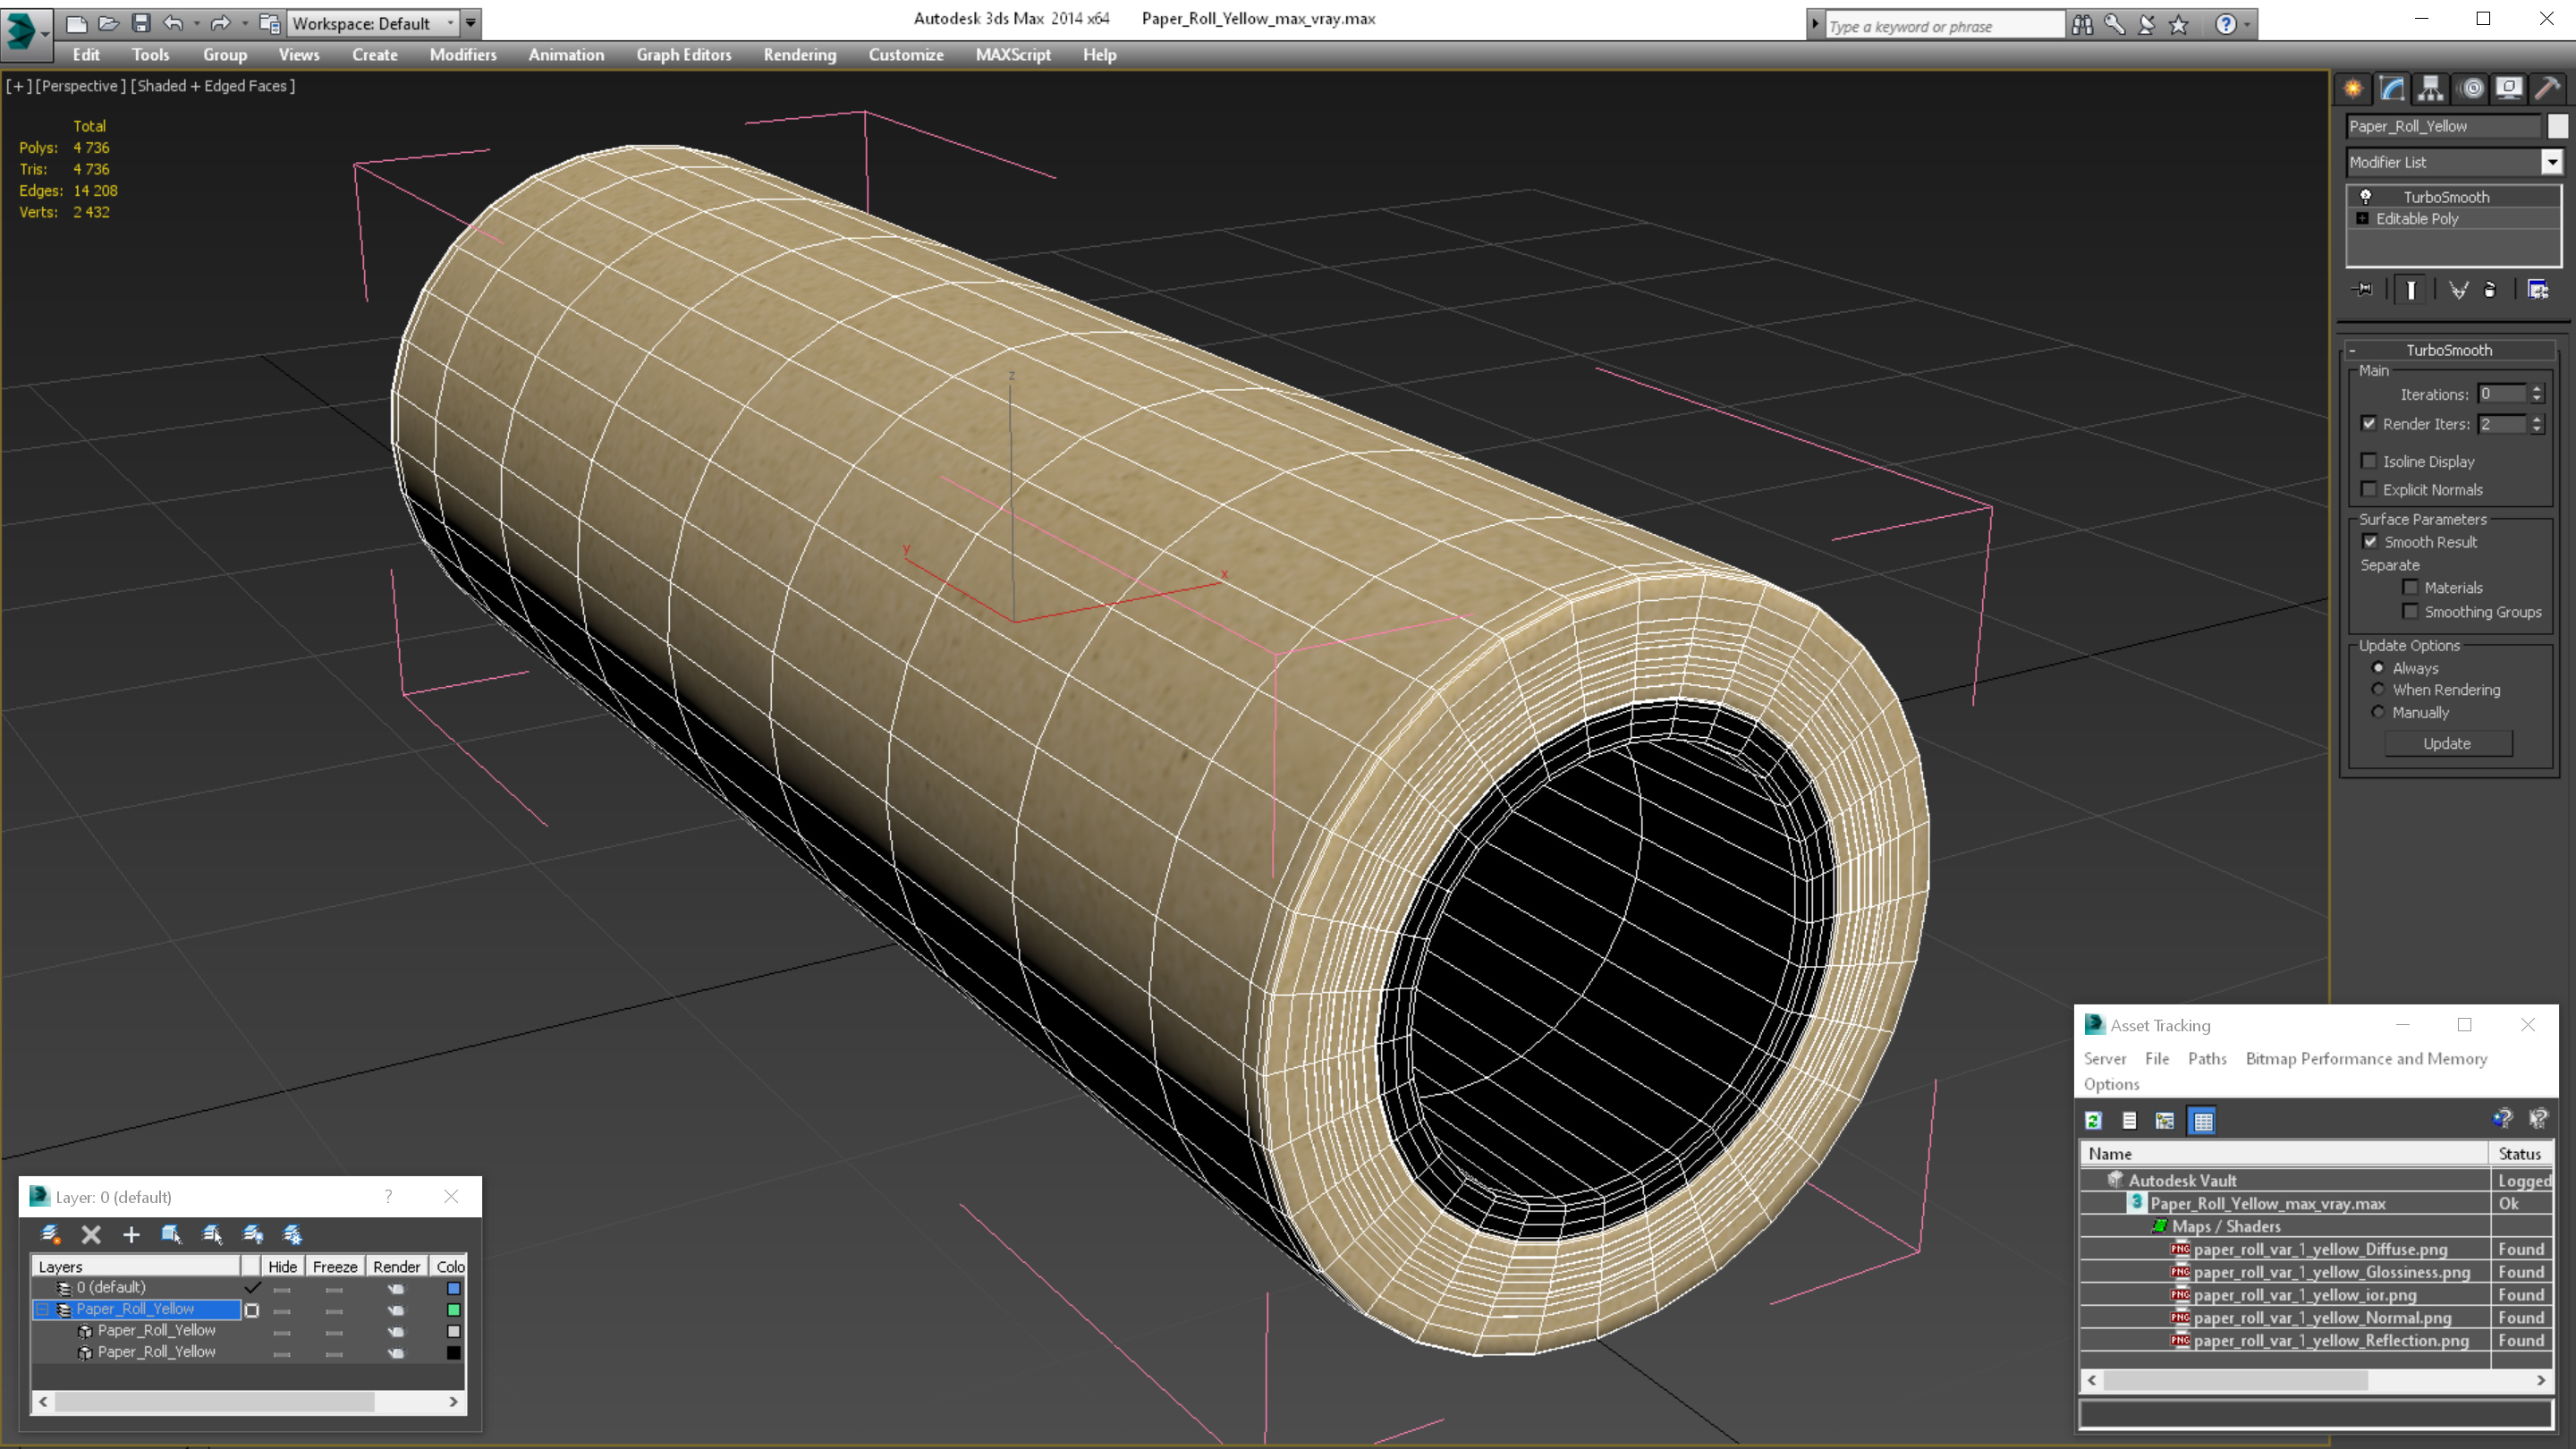
Task: Click Tree View icon in Asset Tracking
Action: pyautogui.click(x=2165, y=1121)
